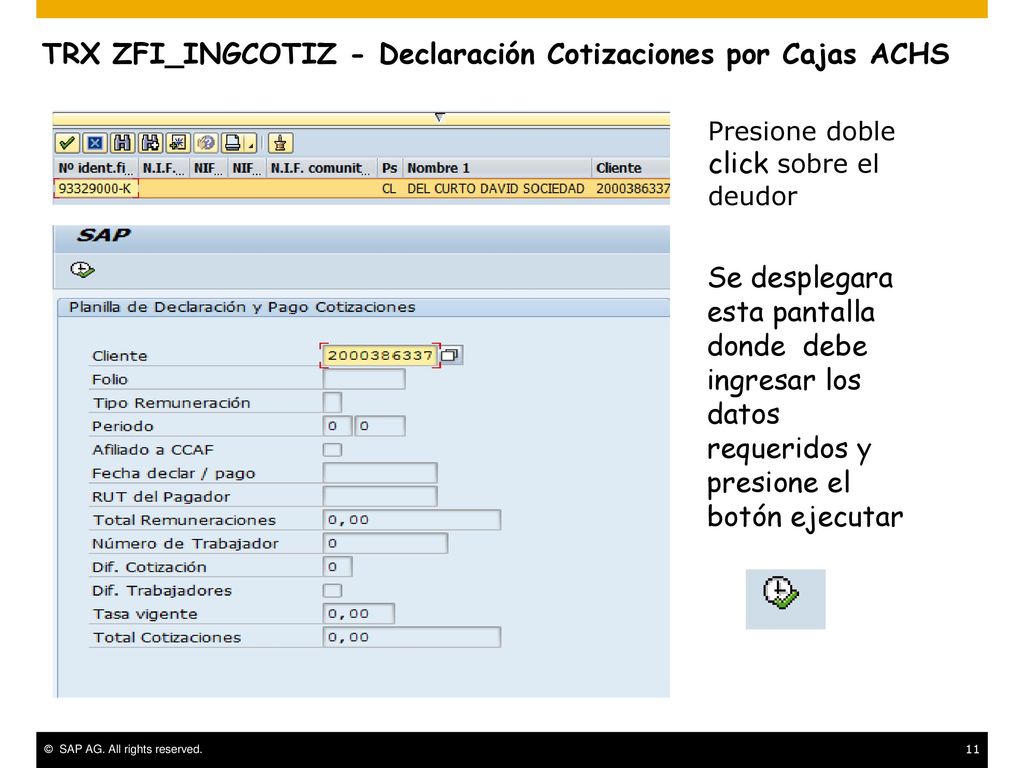Select the 93329000-K cell
Viewport: 1024px width, 768px height.
coord(96,189)
